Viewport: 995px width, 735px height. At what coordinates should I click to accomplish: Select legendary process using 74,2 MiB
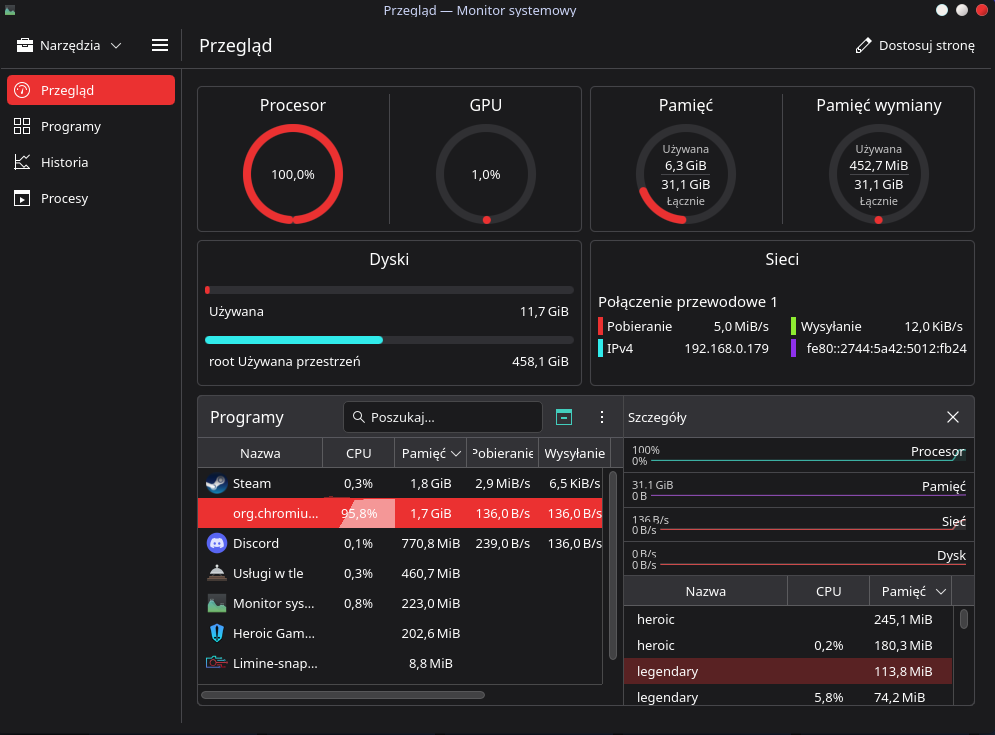click(x=787, y=697)
